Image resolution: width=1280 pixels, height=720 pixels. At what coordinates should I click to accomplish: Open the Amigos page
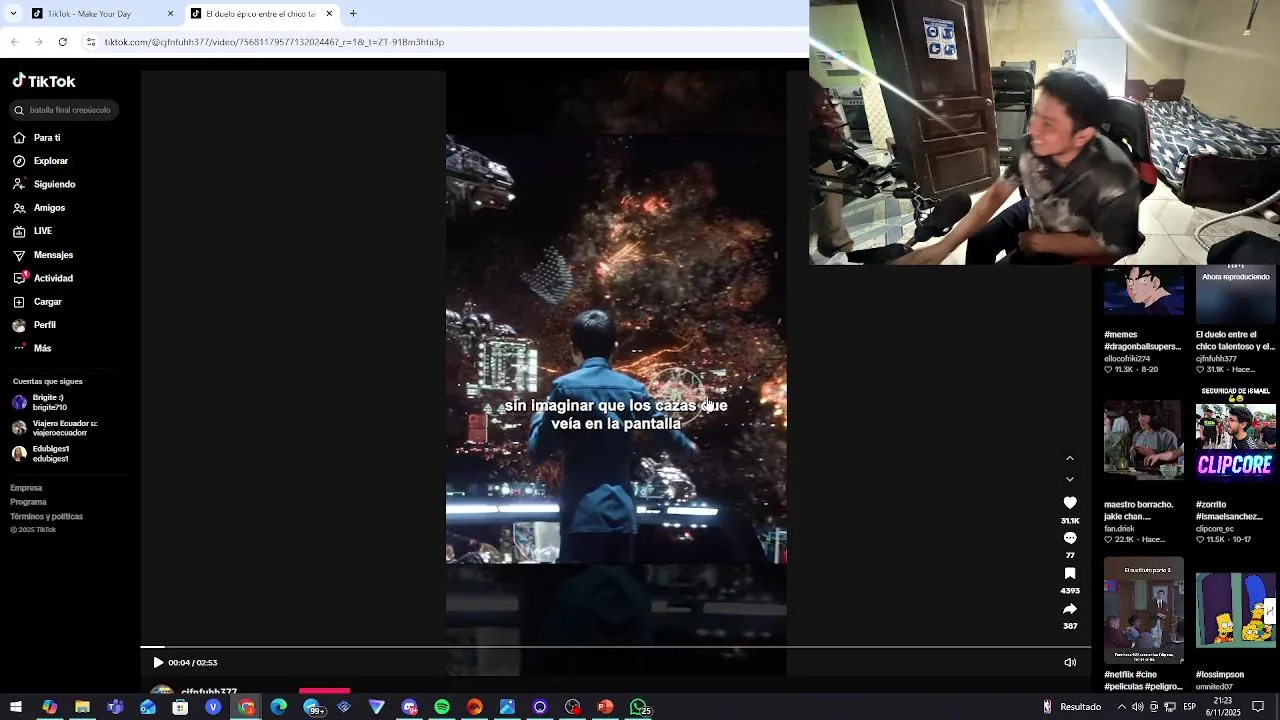click(x=39, y=208)
